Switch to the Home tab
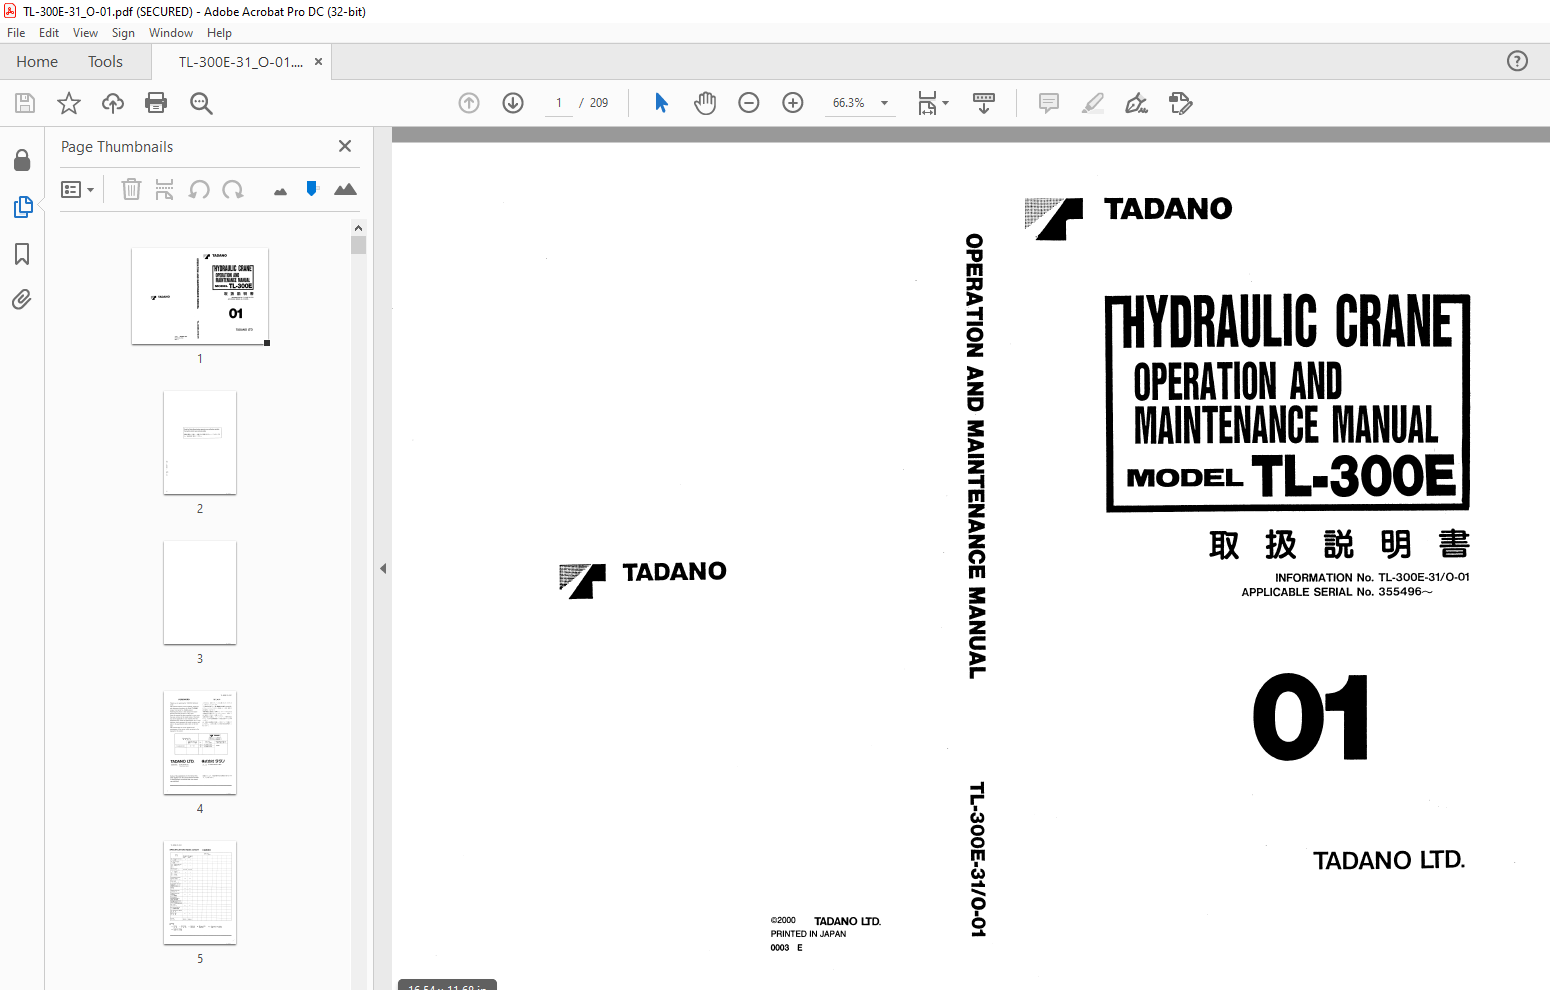Viewport: 1550px width, 990px height. pyautogui.click(x=37, y=61)
